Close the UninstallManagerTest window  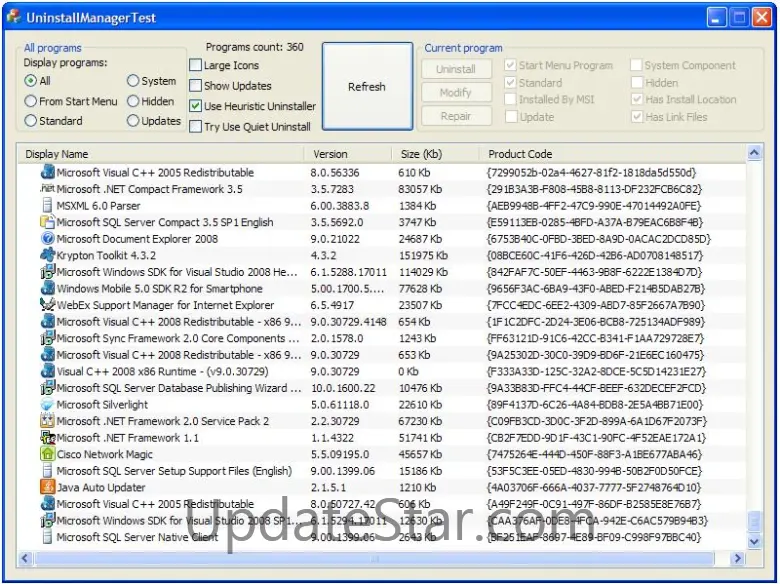pos(762,17)
